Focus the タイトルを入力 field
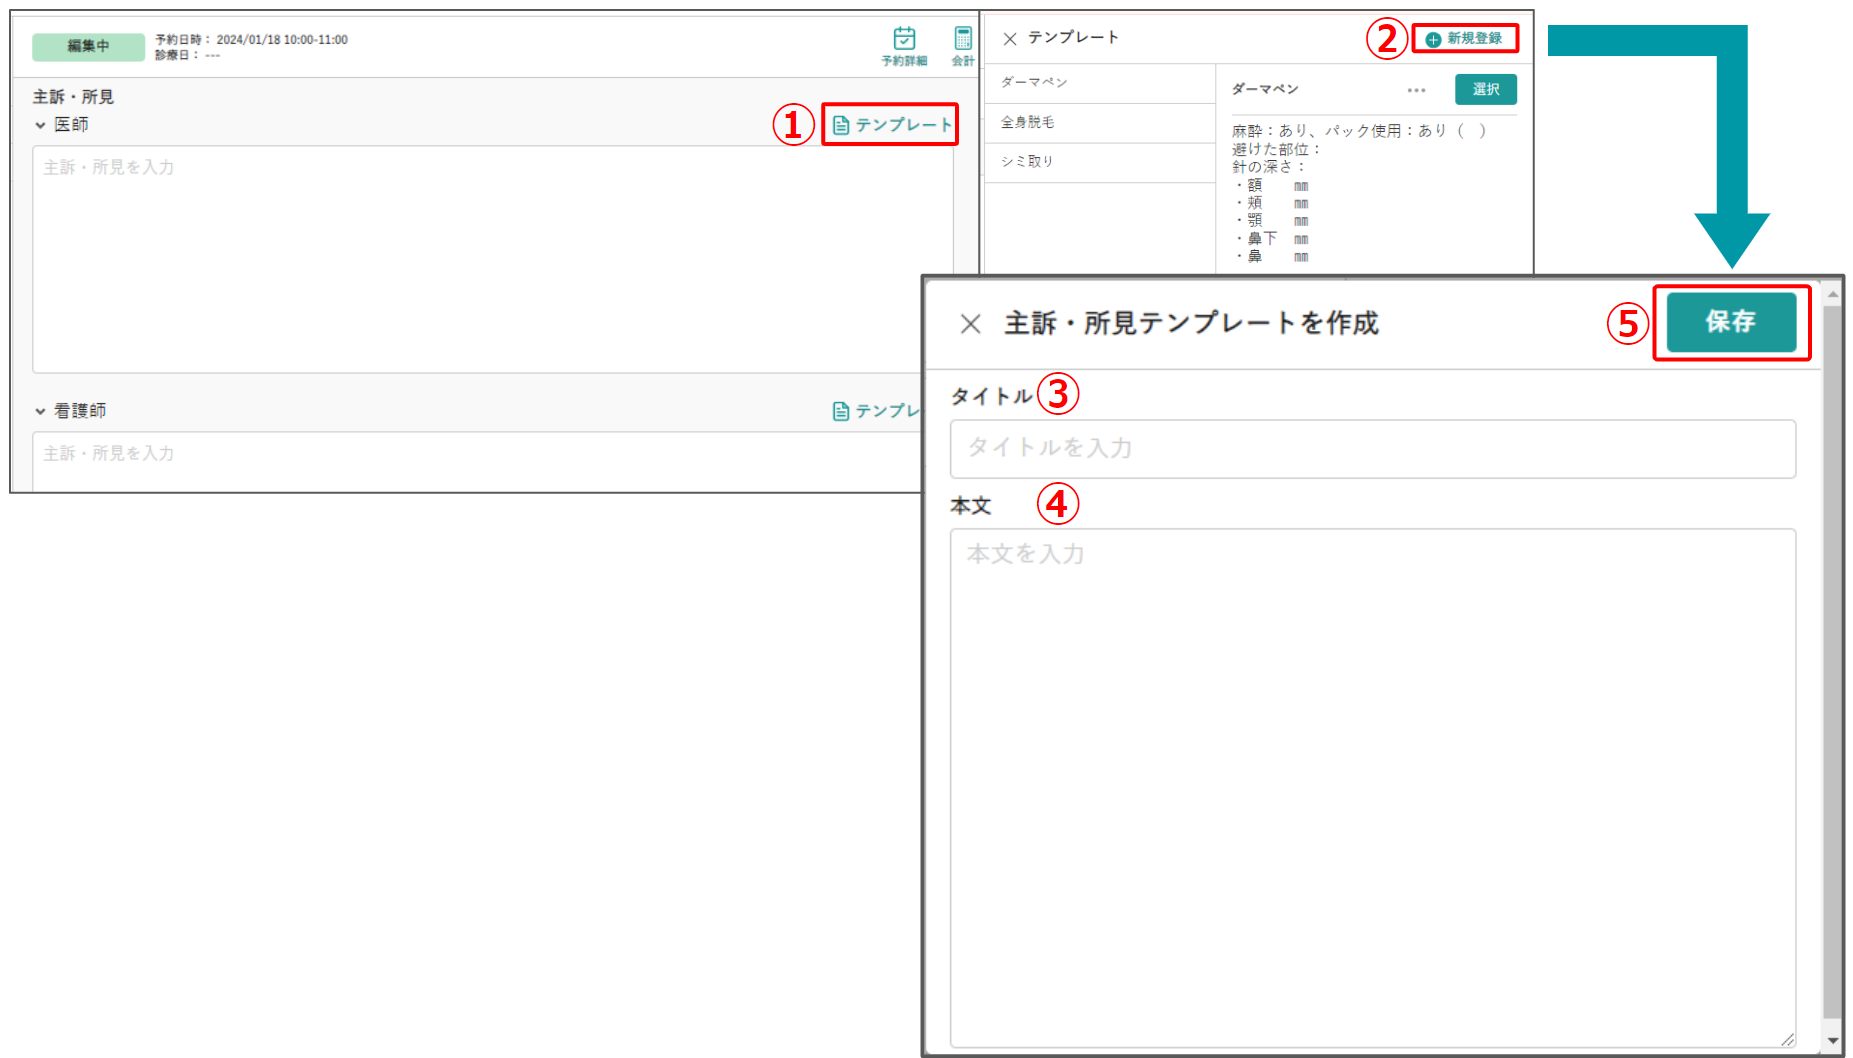This screenshot has height=1058, width=1853. 1372,449
